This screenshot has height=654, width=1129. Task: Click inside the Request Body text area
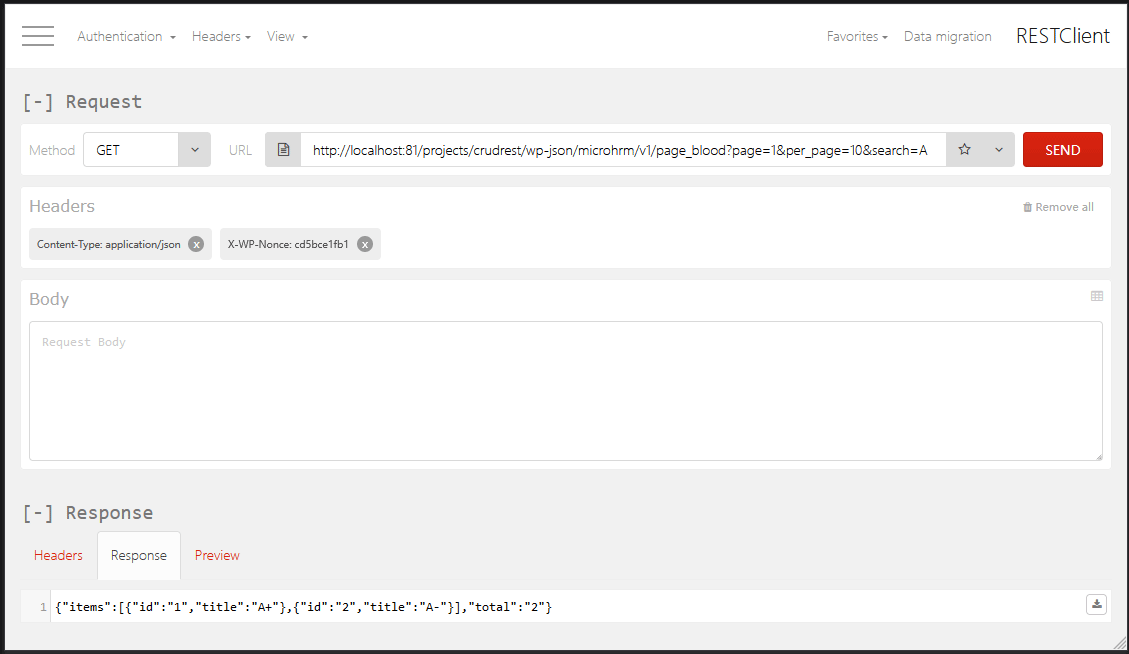click(x=565, y=390)
